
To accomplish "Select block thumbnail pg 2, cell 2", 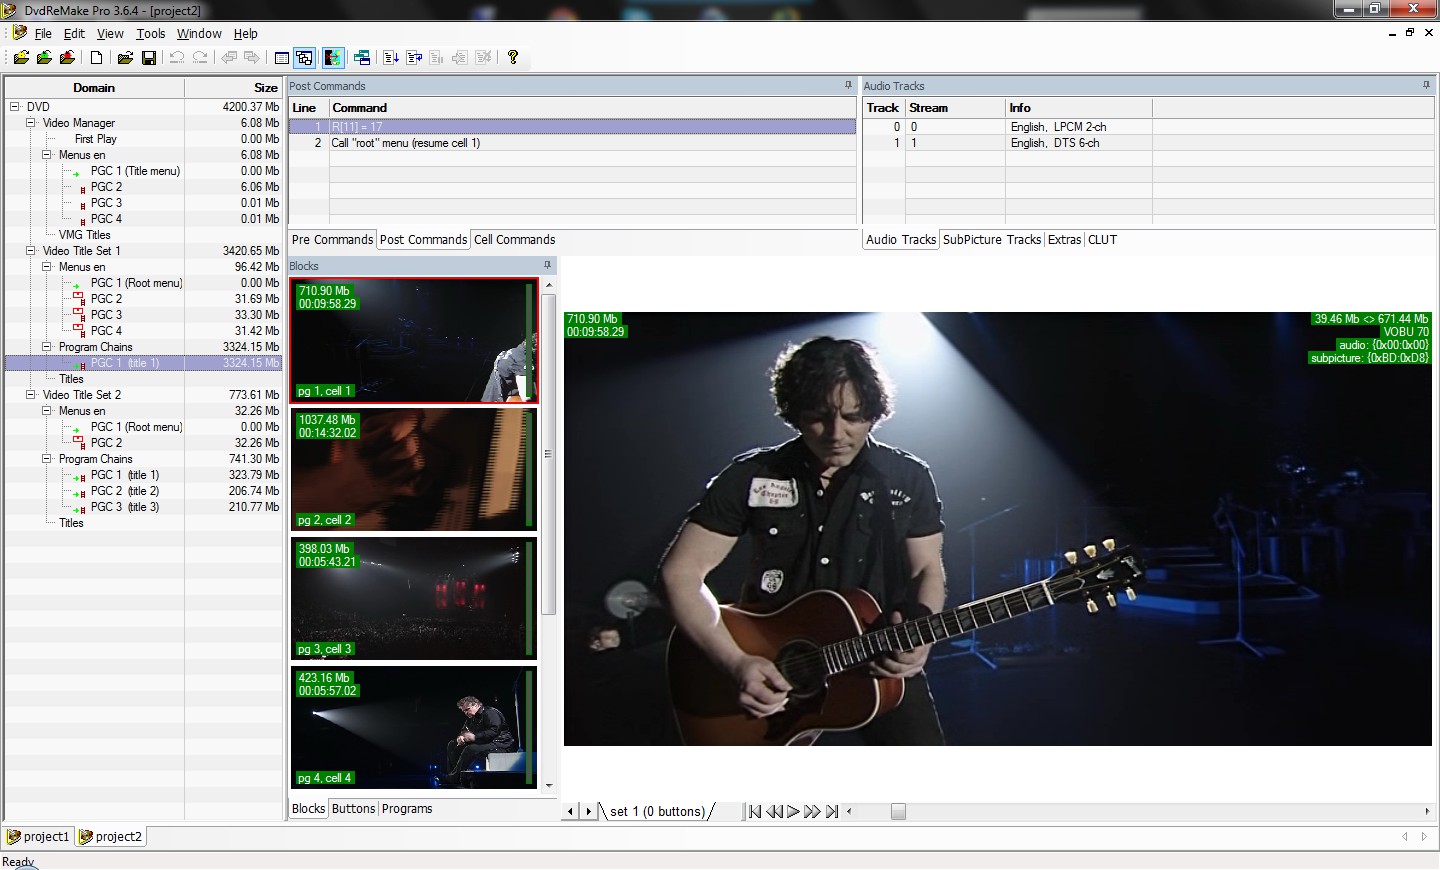I will point(414,469).
